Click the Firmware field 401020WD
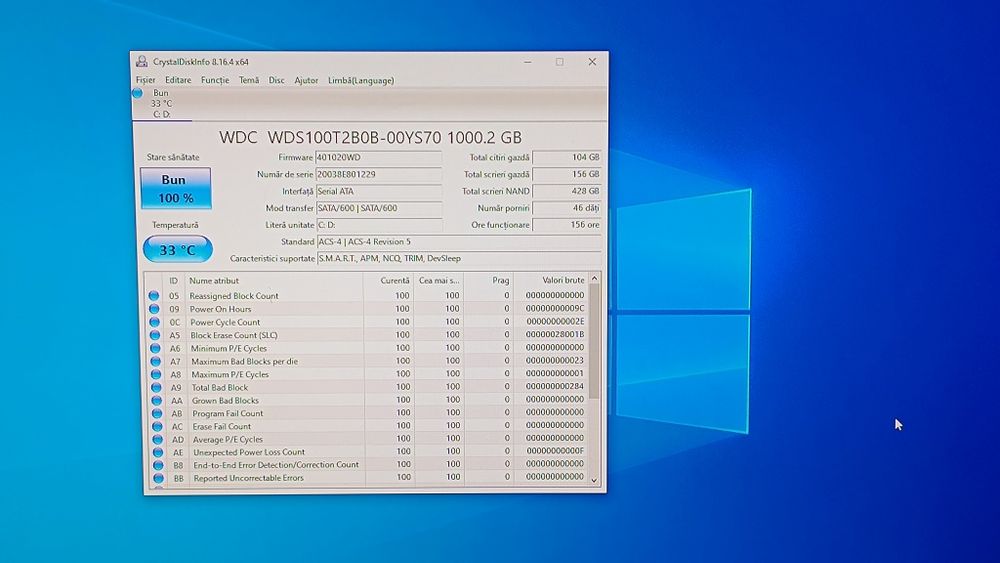The image size is (1000, 563). (x=379, y=157)
